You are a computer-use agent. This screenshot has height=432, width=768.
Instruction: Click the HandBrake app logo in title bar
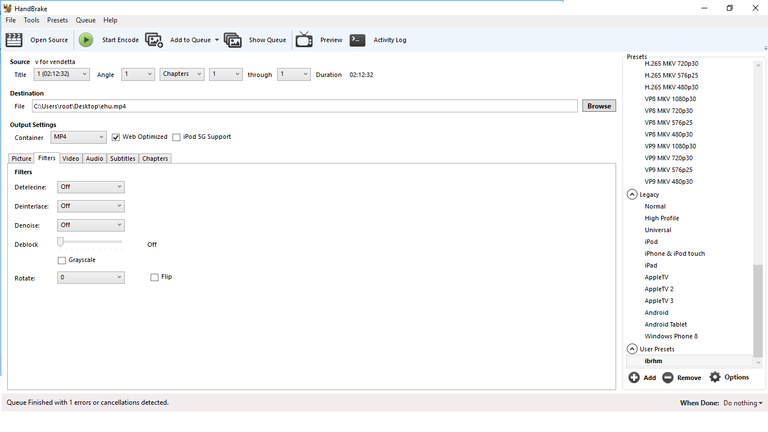click(7, 8)
